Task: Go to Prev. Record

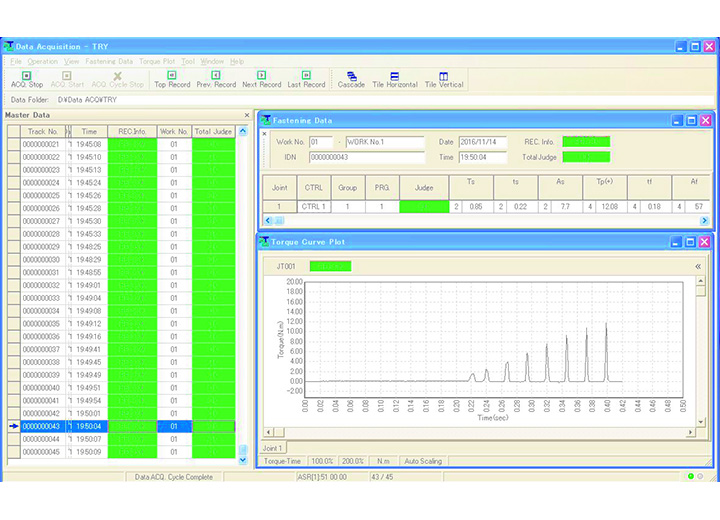Action: pyautogui.click(x=216, y=79)
